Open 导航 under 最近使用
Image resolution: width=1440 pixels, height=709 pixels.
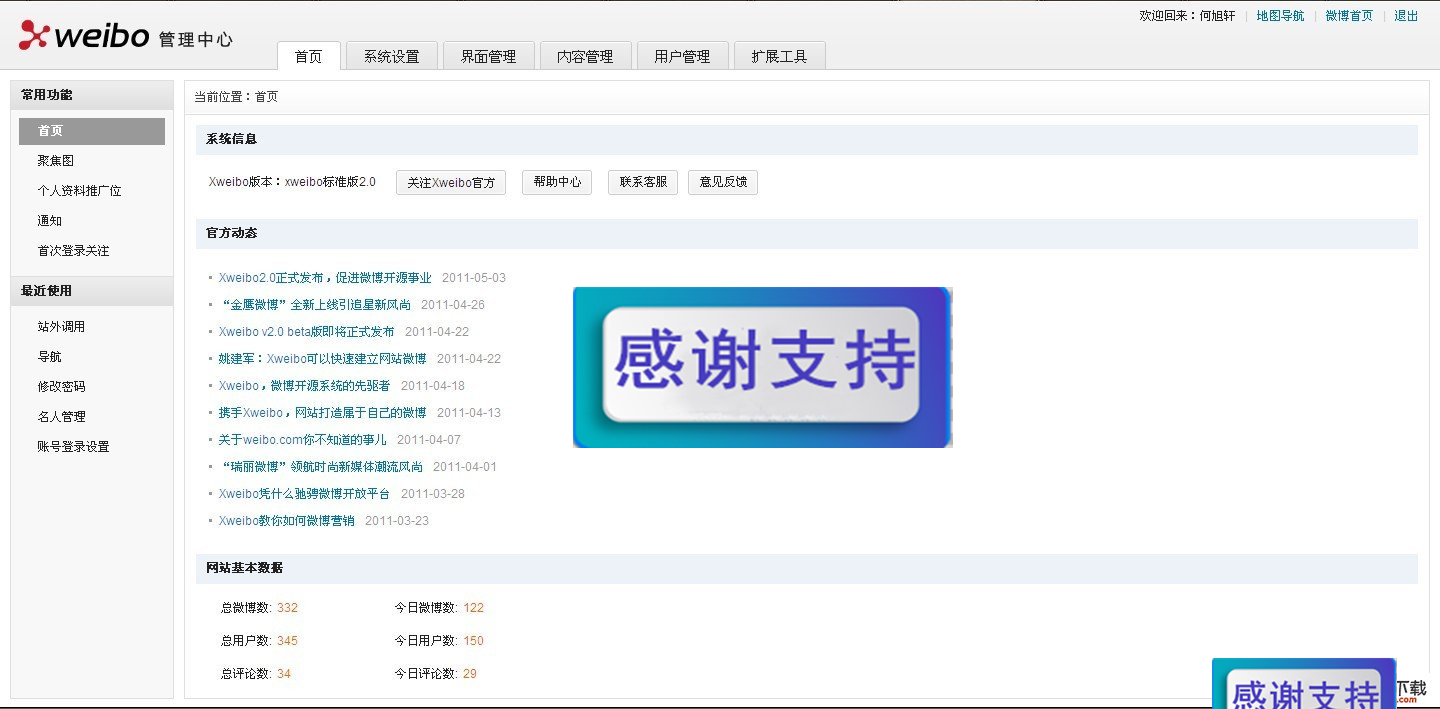point(50,357)
